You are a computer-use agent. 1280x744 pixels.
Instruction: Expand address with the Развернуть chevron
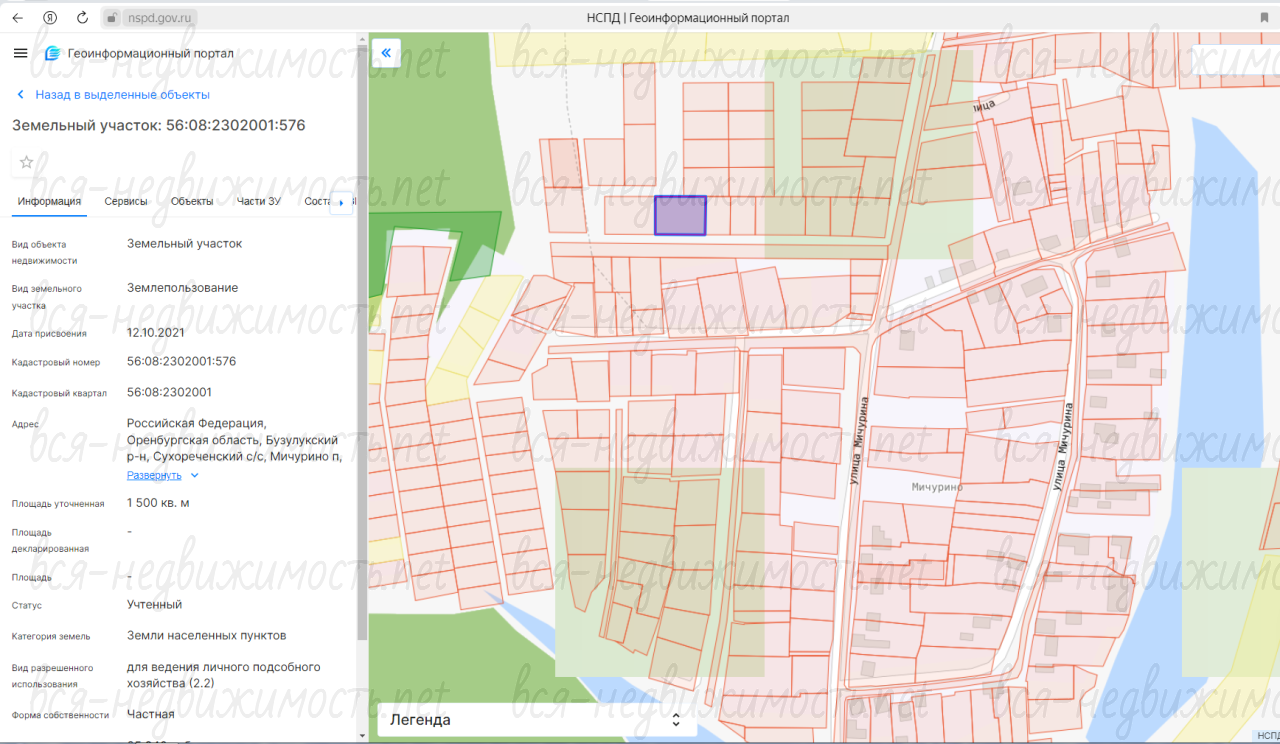click(195, 476)
